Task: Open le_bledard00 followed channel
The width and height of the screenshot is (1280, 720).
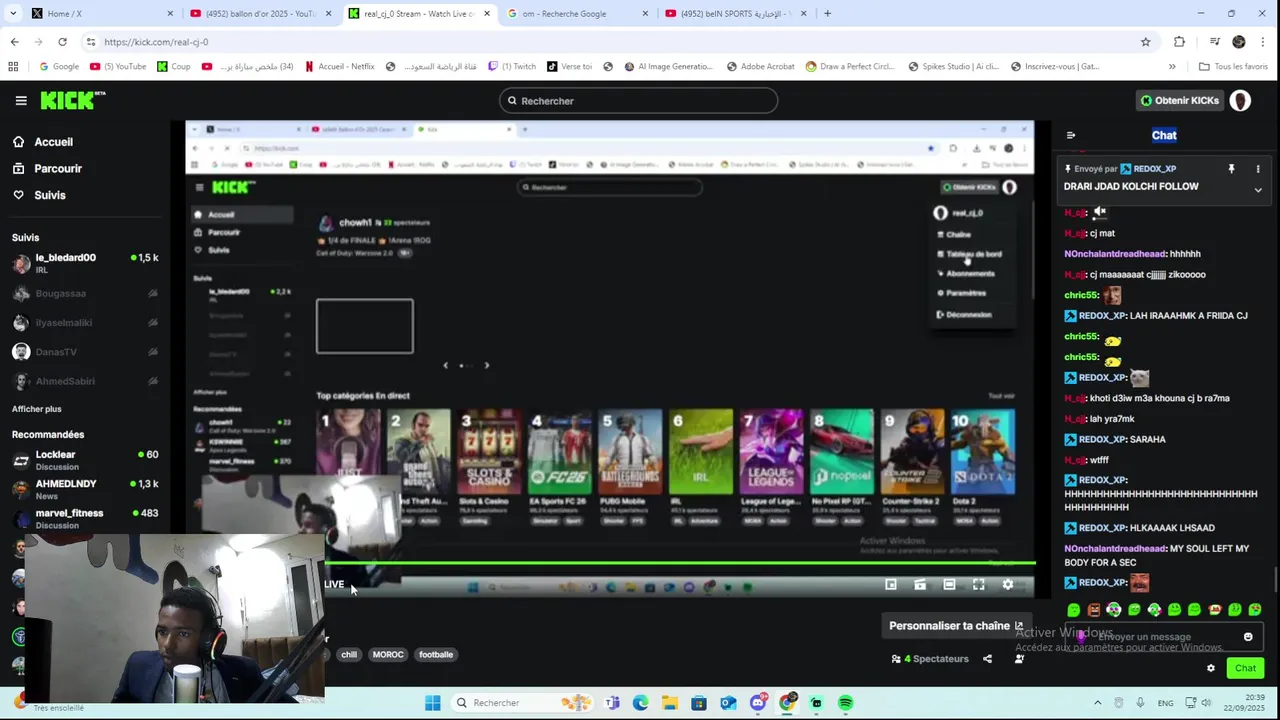Action: pyautogui.click(x=85, y=264)
